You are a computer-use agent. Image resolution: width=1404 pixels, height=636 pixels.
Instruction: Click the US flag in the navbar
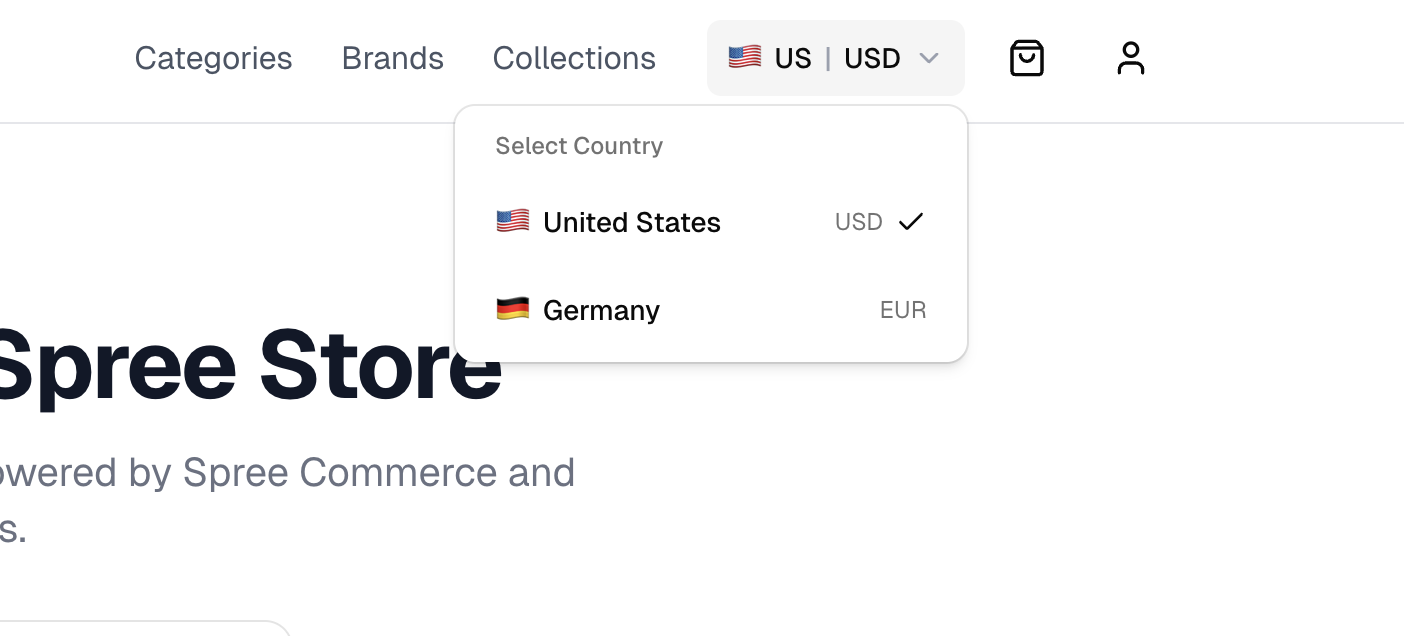(x=745, y=57)
